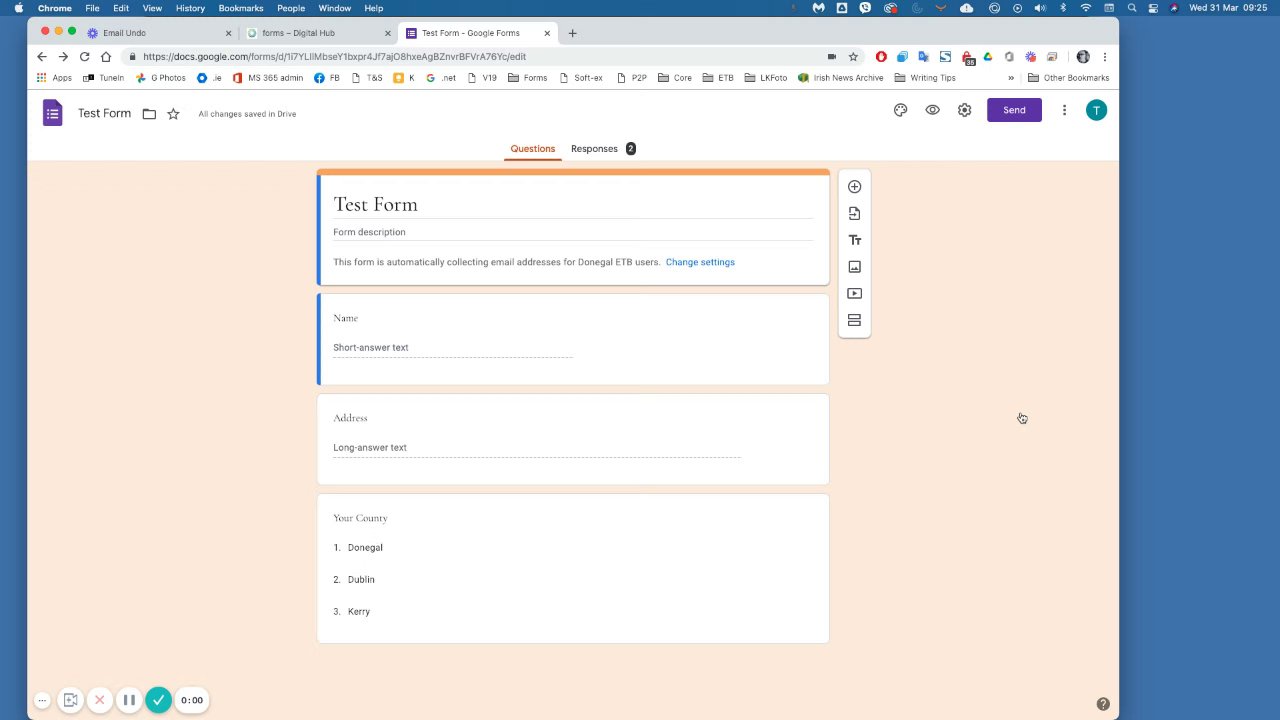
Task: Click the camera icon in the address bar
Action: point(832,57)
